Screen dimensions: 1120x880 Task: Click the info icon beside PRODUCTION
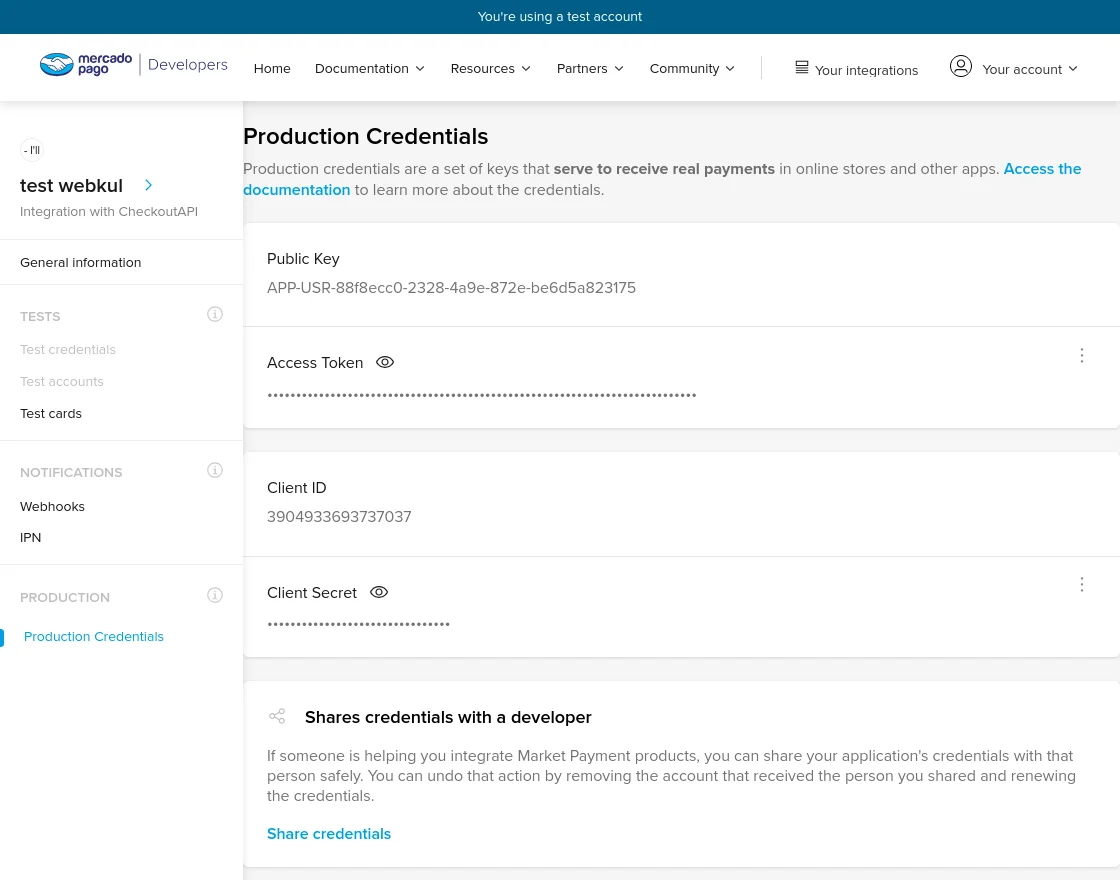point(214,595)
